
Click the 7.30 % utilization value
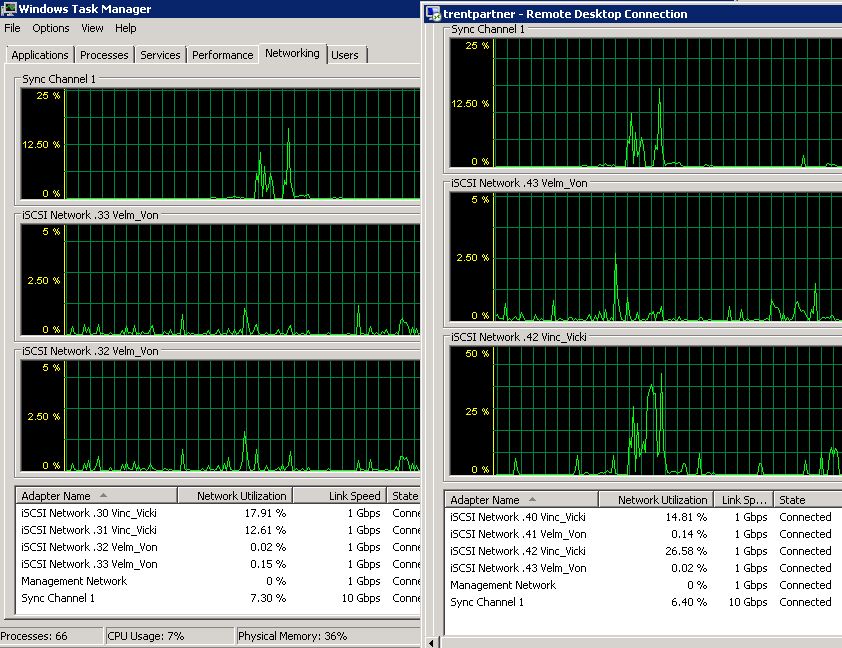click(268, 598)
